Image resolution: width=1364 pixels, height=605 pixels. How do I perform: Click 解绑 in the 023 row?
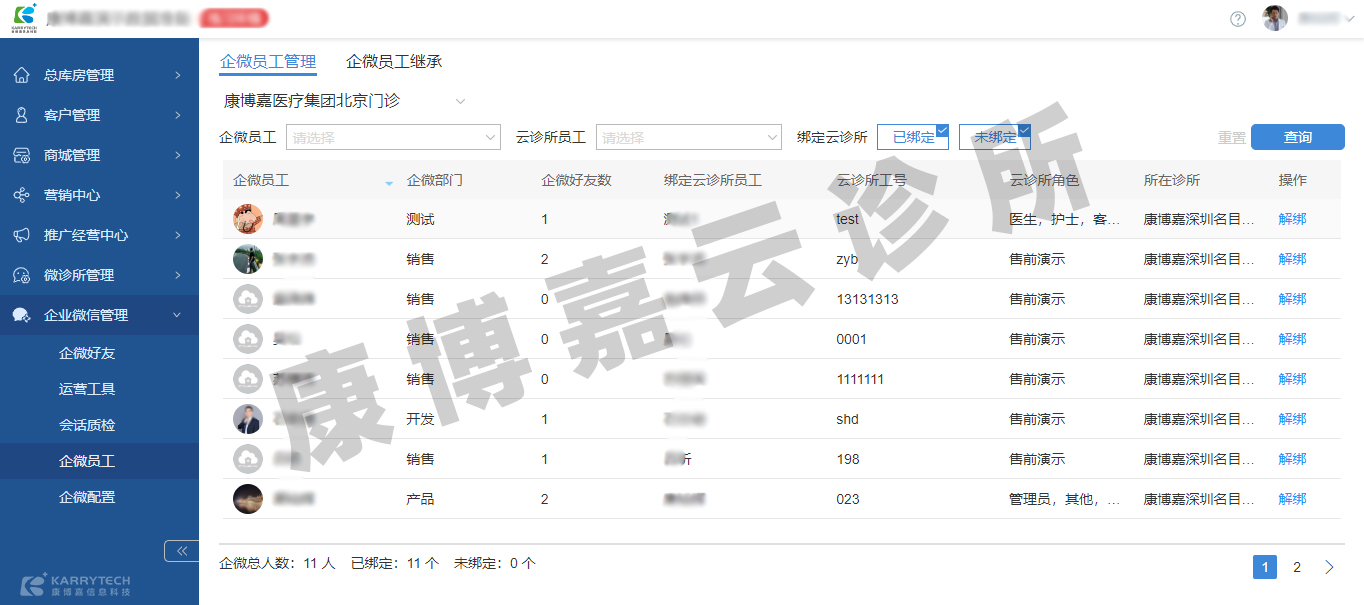click(1292, 499)
